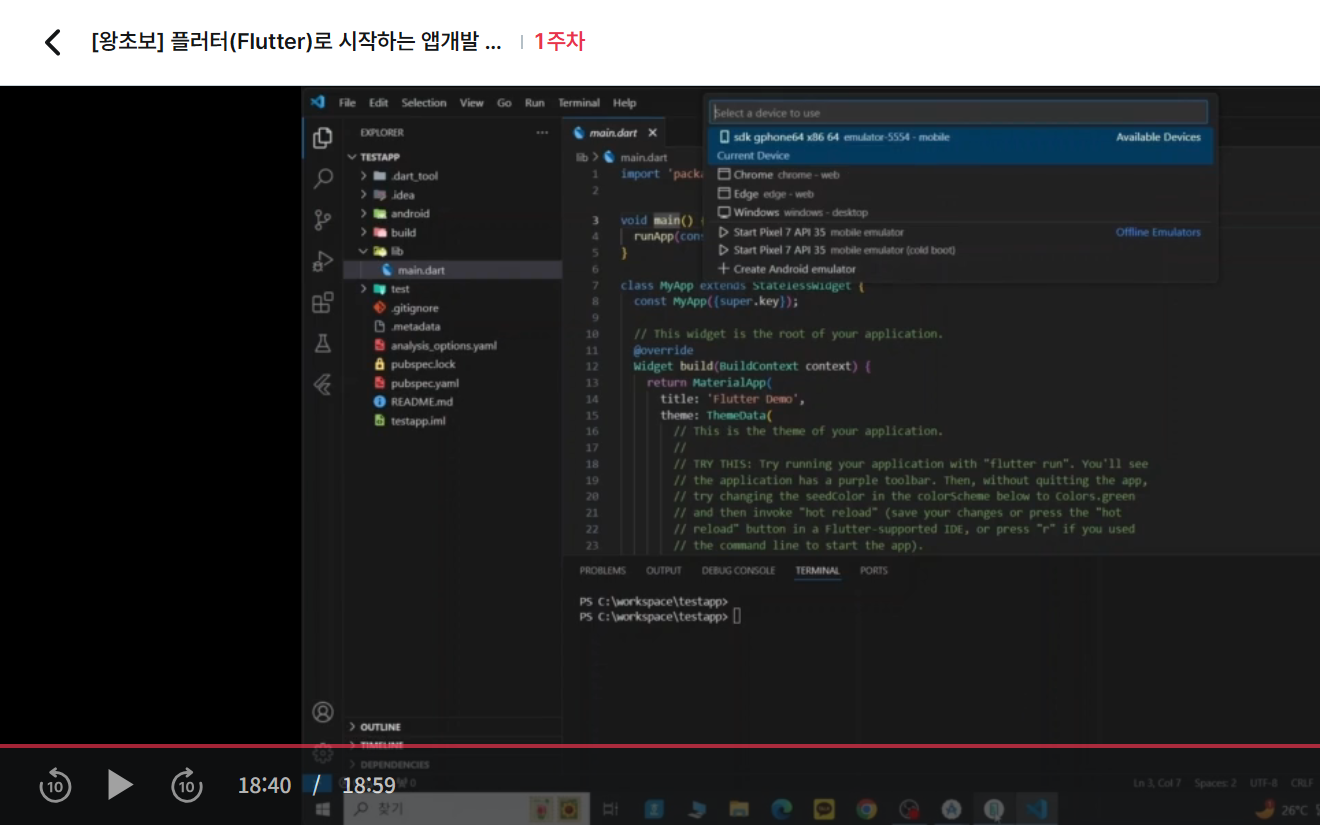Open the View menu

(471, 103)
